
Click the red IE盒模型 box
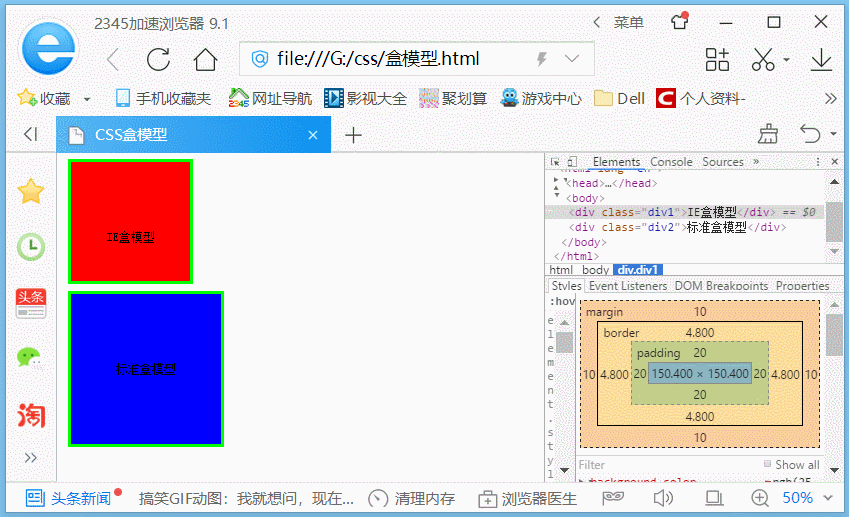130,221
